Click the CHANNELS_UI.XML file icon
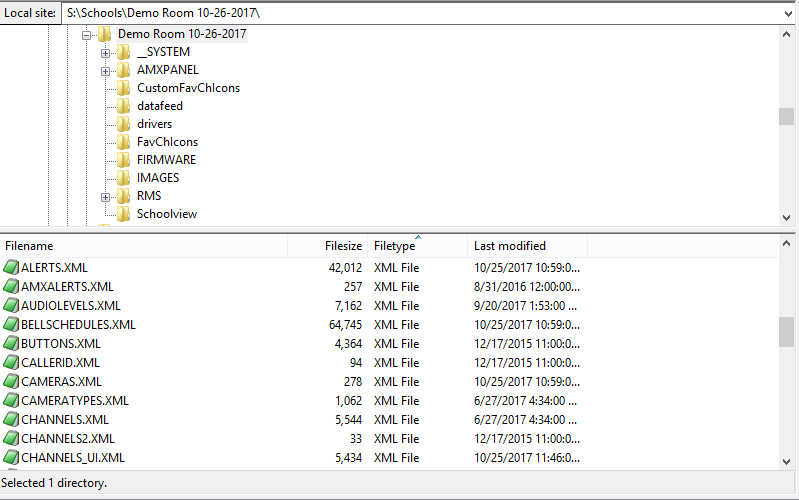Image resolution: width=799 pixels, height=500 pixels. [11, 458]
